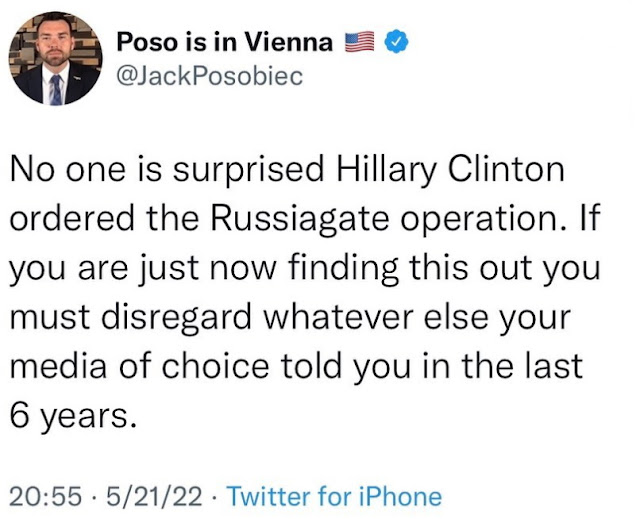Open the round profile avatar photo
The image size is (640, 519).
click(x=56, y=59)
